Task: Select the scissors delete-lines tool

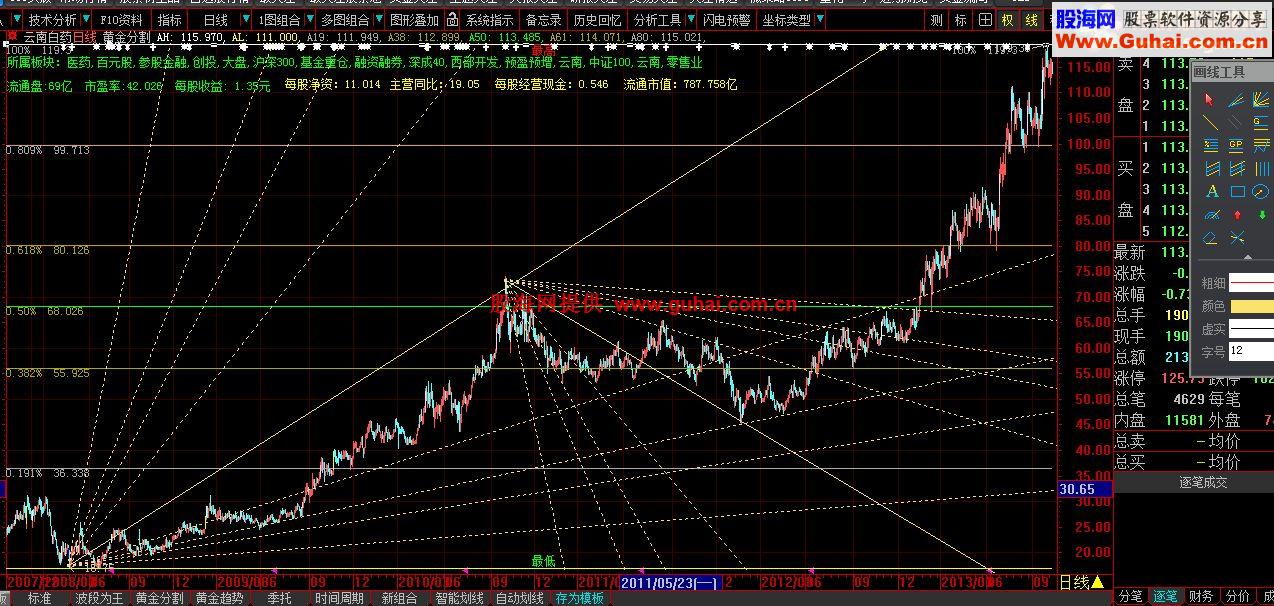Action: [1237, 238]
